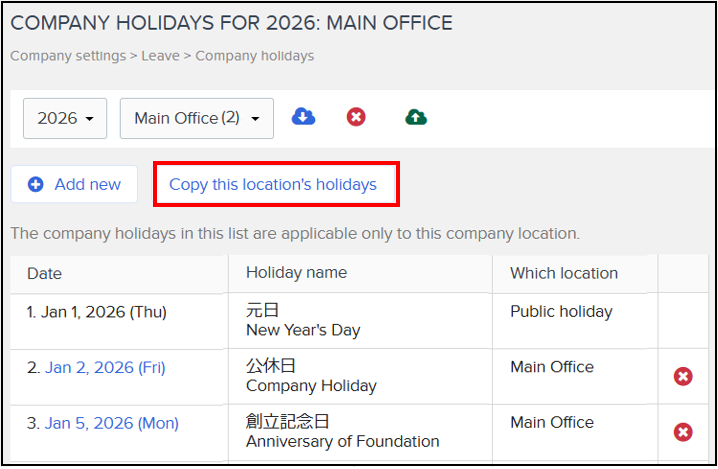Image resolution: width=718 pixels, height=469 pixels.
Task: Select the New Year's Day holiday row
Action: (x=359, y=321)
